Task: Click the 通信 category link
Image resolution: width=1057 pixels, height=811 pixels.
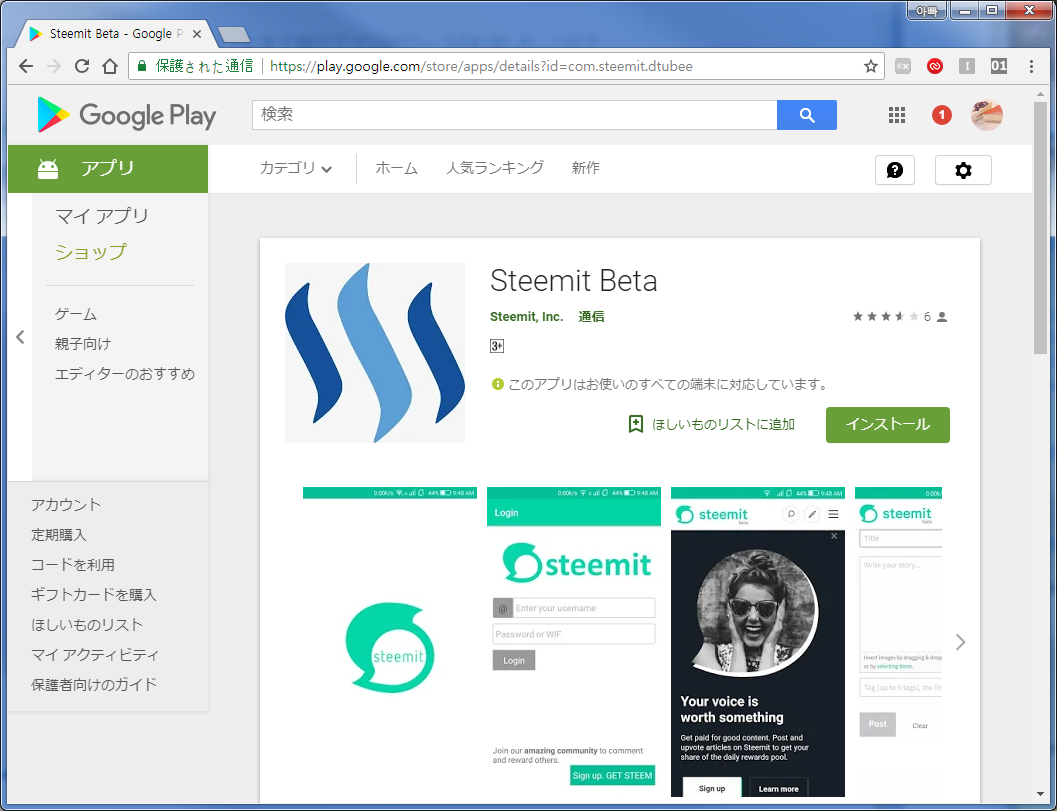Action: pyautogui.click(x=591, y=317)
